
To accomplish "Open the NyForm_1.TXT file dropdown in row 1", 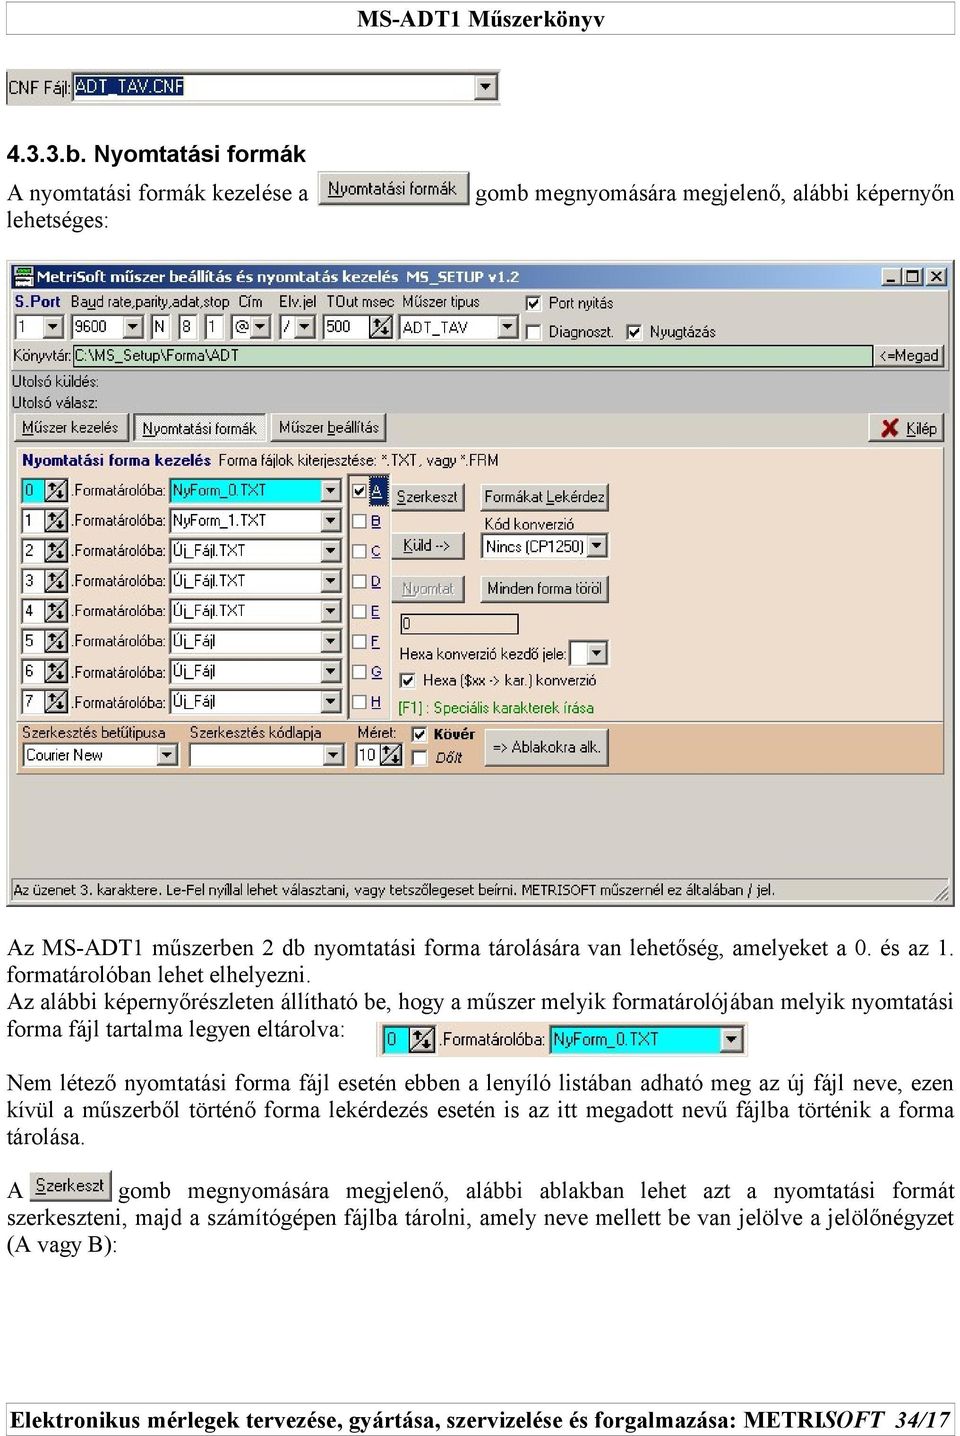I will pos(331,521).
